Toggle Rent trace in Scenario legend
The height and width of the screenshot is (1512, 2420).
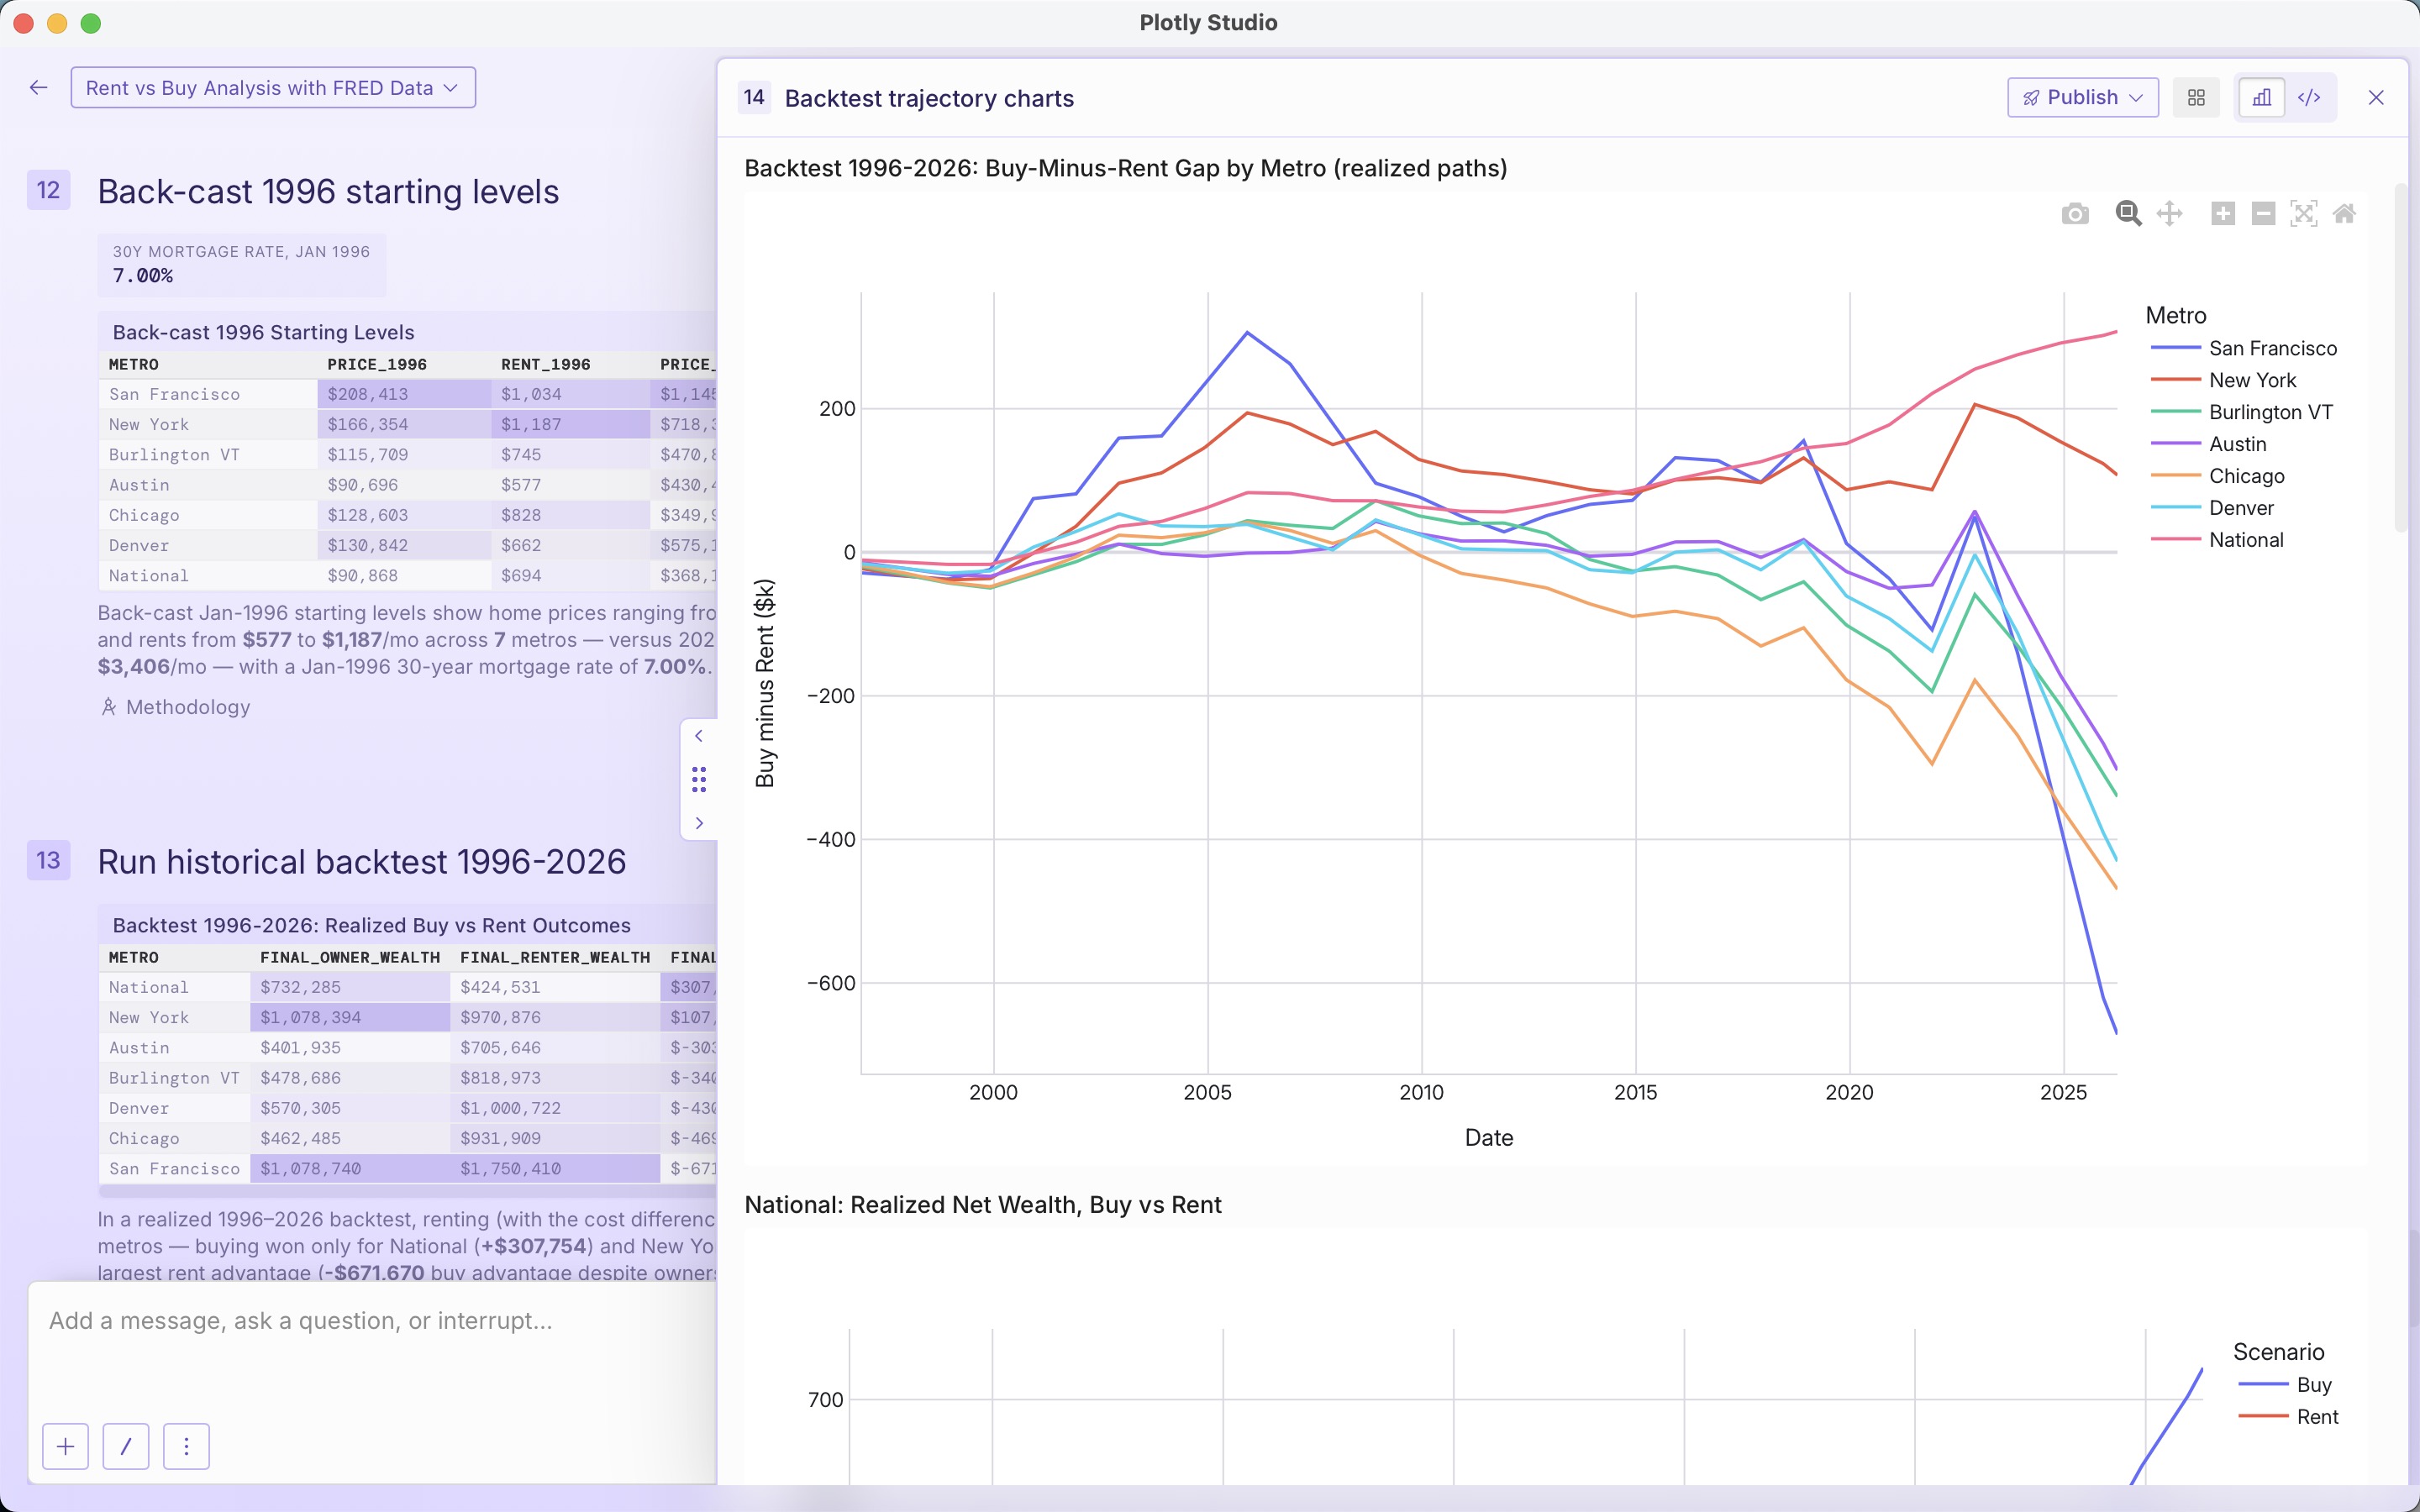tap(2288, 1417)
